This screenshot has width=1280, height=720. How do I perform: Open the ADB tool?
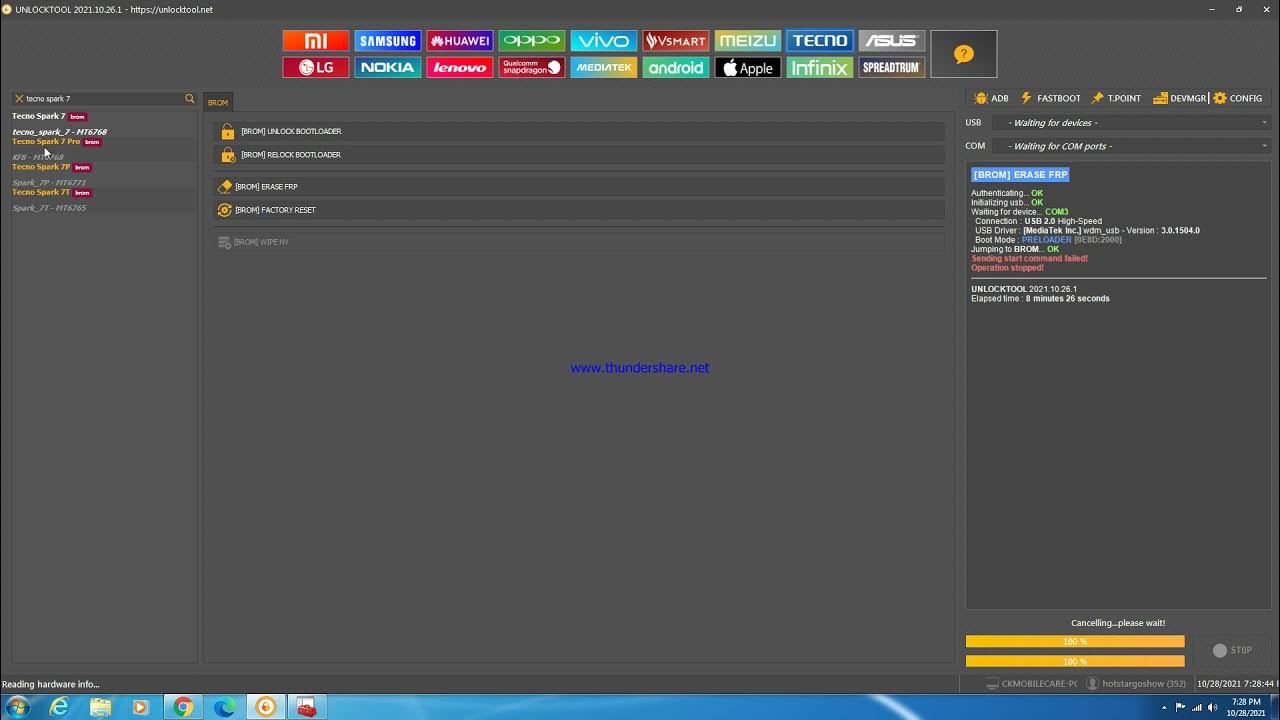tap(991, 98)
